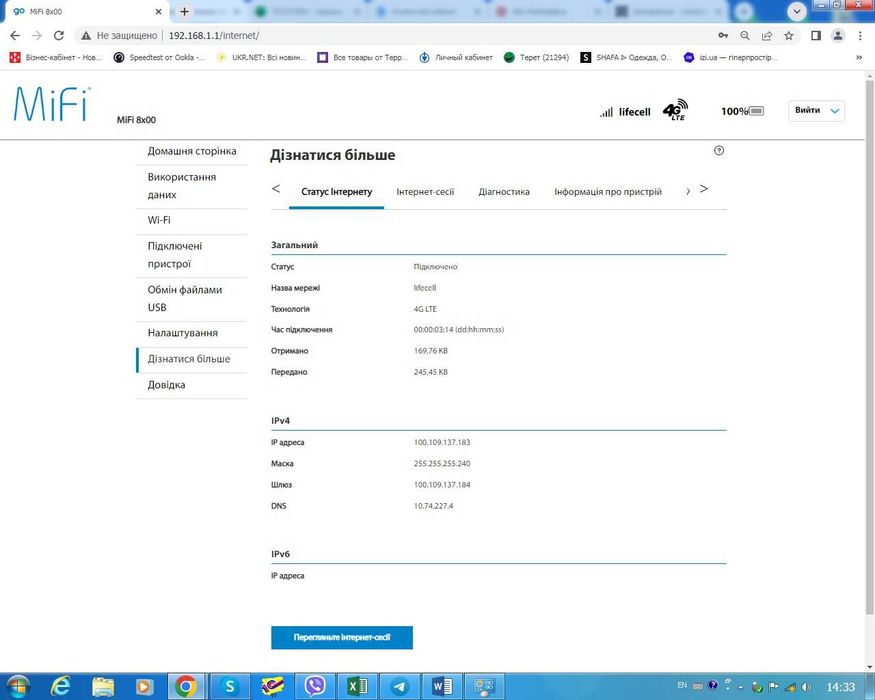Image resolution: width=875 pixels, height=700 pixels.
Task: Open Speedtest от Ookla bookmark
Action: (159, 57)
